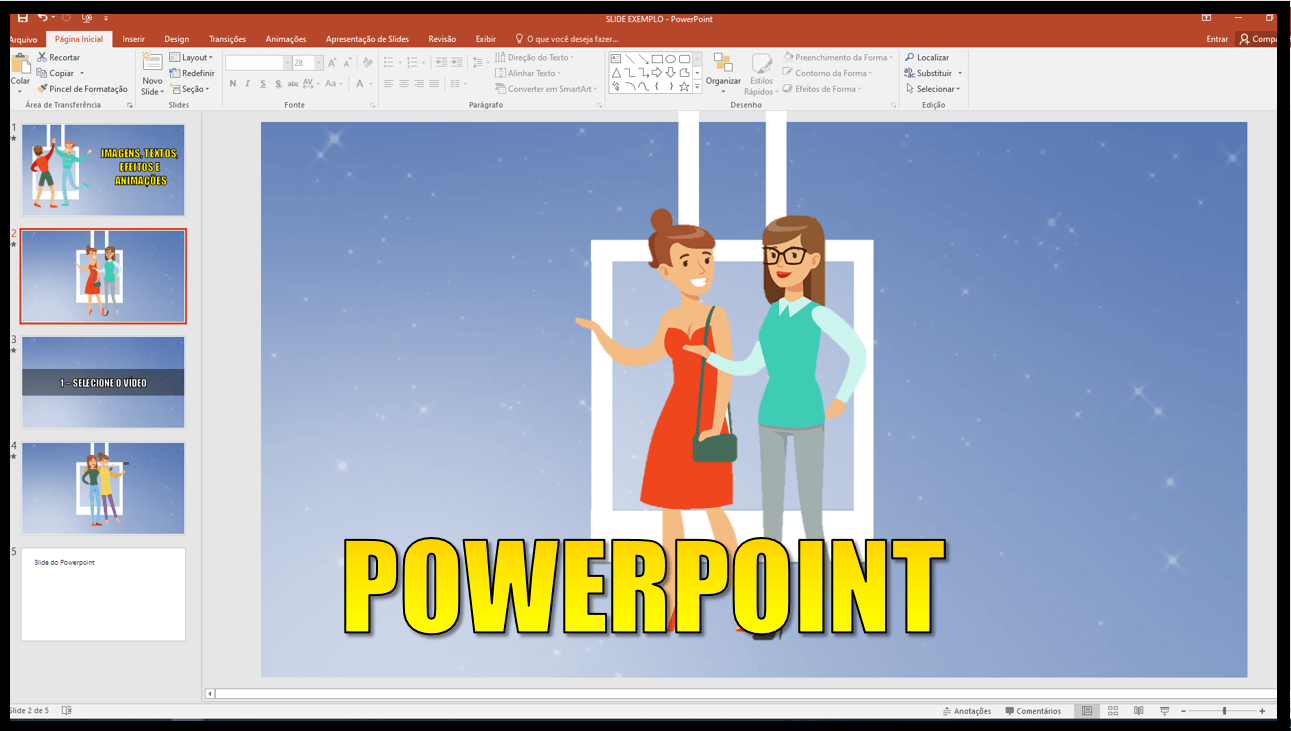The image size is (1291, 731).
Task: Clear all formatting icon
Action: [x=368, y=62]
